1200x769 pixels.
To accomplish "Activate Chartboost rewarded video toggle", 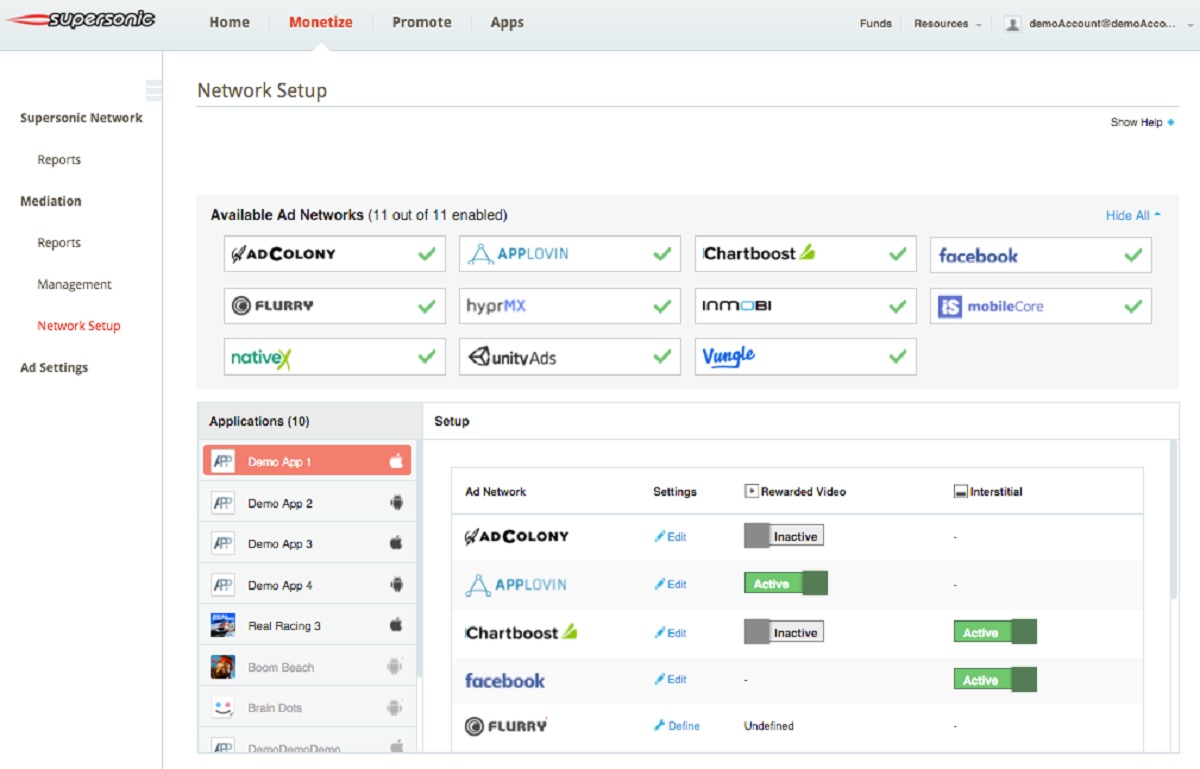I will tap(784, 632).
